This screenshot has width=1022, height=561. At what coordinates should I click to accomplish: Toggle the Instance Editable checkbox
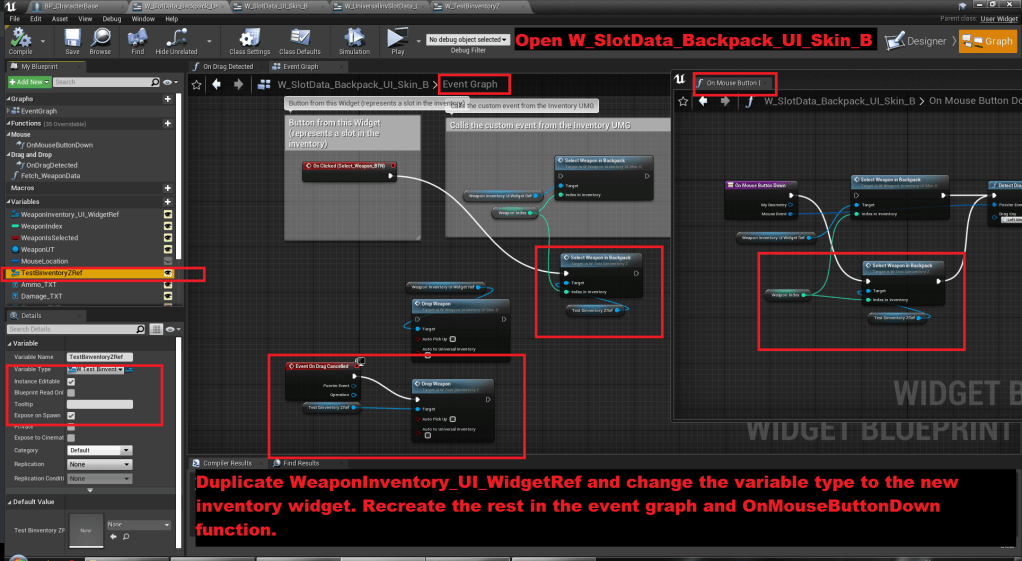point(71,381)
